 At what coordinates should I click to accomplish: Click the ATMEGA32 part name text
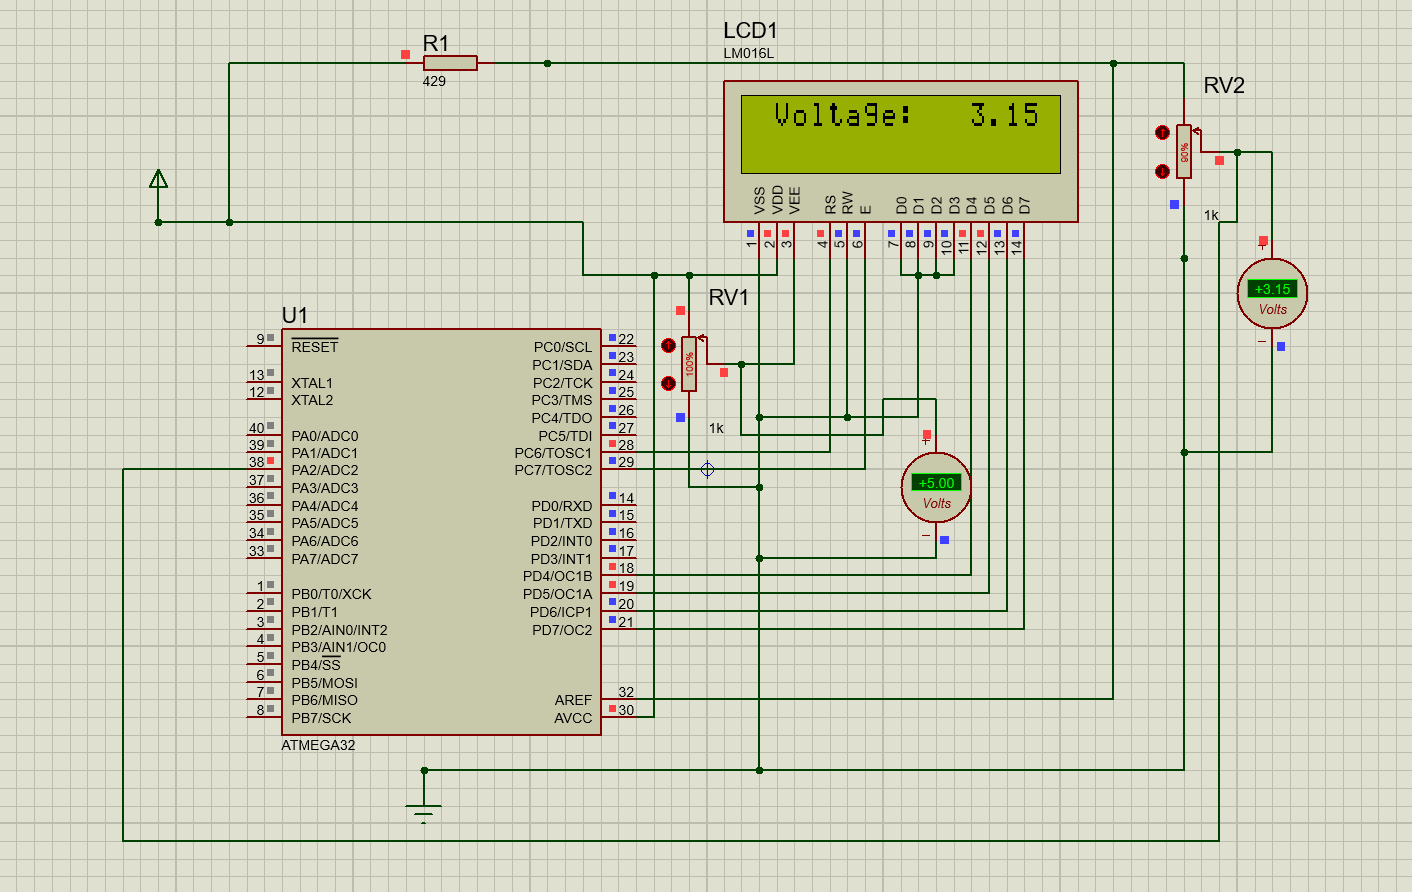318,745
